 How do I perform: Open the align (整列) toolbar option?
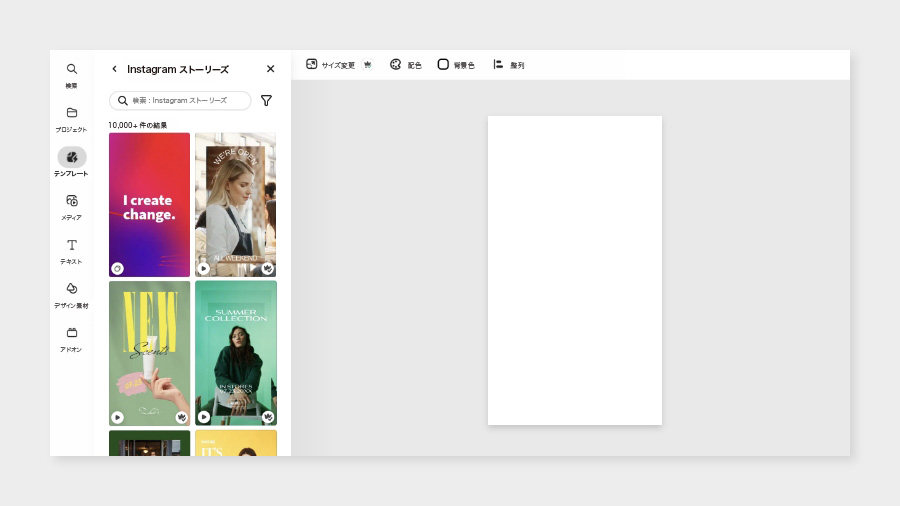(509, 65)
